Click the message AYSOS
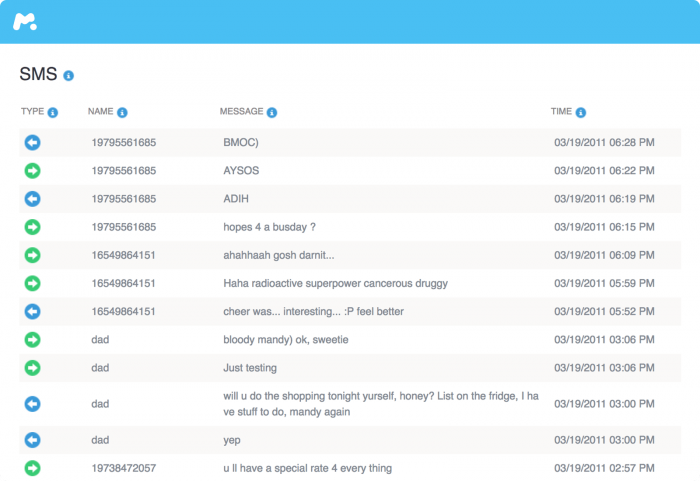Image resolution: width=700 pixels, height=481 pixels. 241,171
